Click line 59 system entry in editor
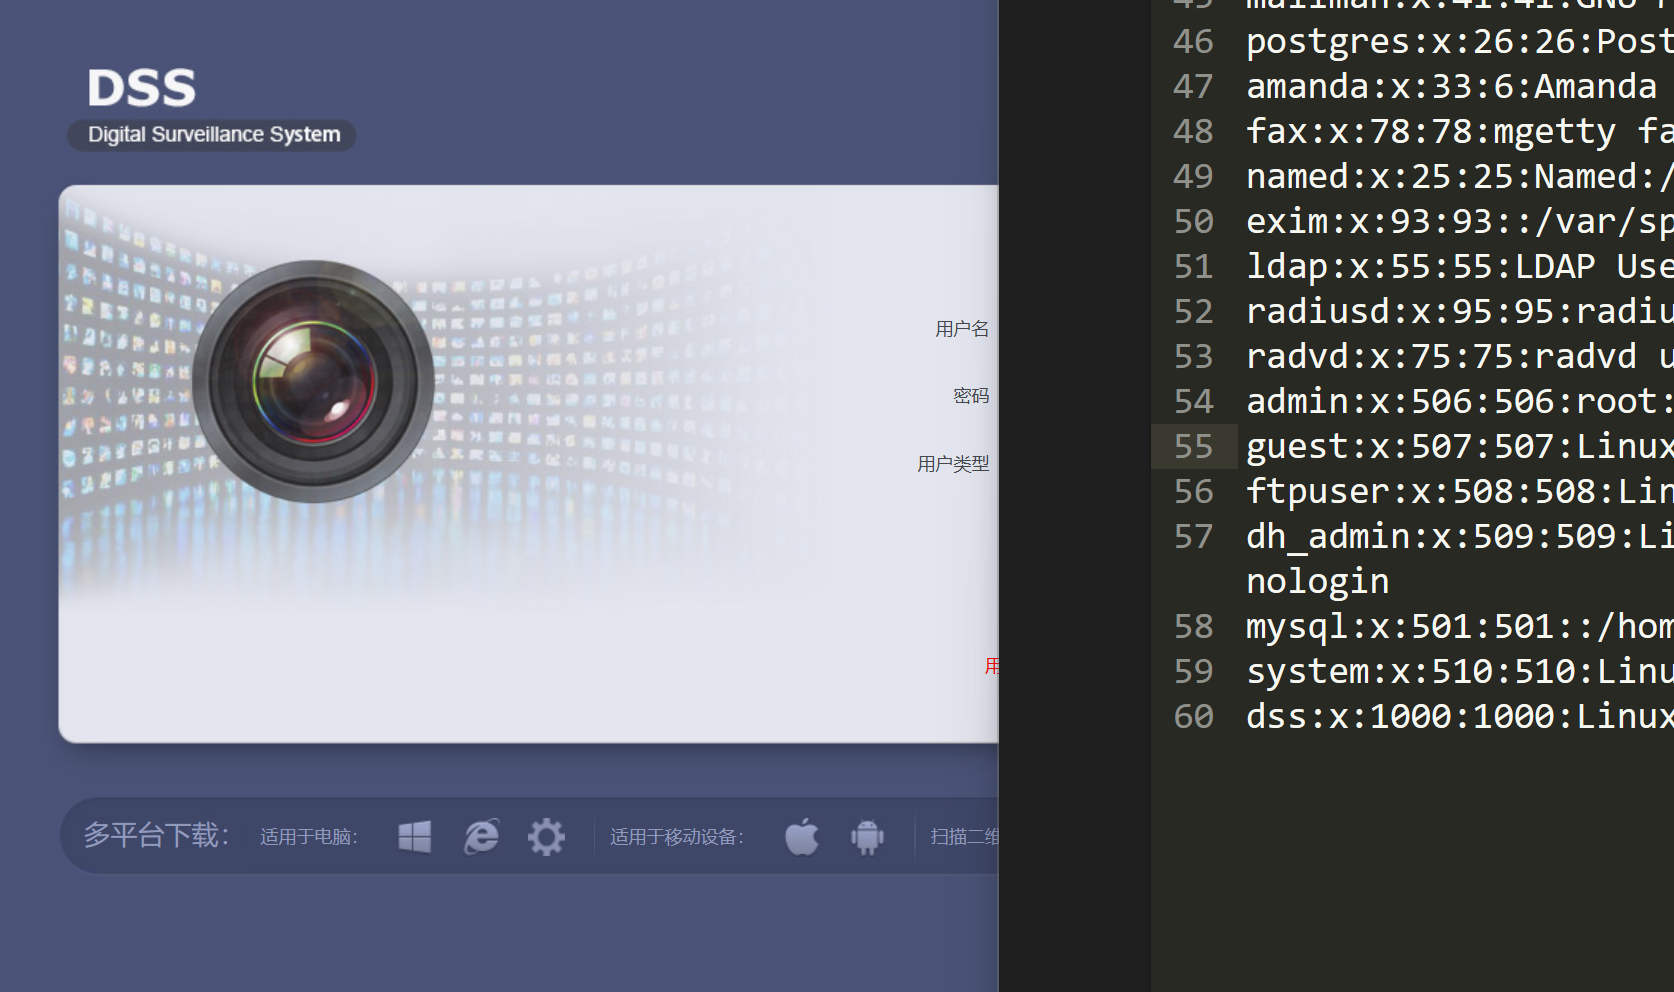The height and width of the screenshot is (992, 1674). (x=1460, y=671)
